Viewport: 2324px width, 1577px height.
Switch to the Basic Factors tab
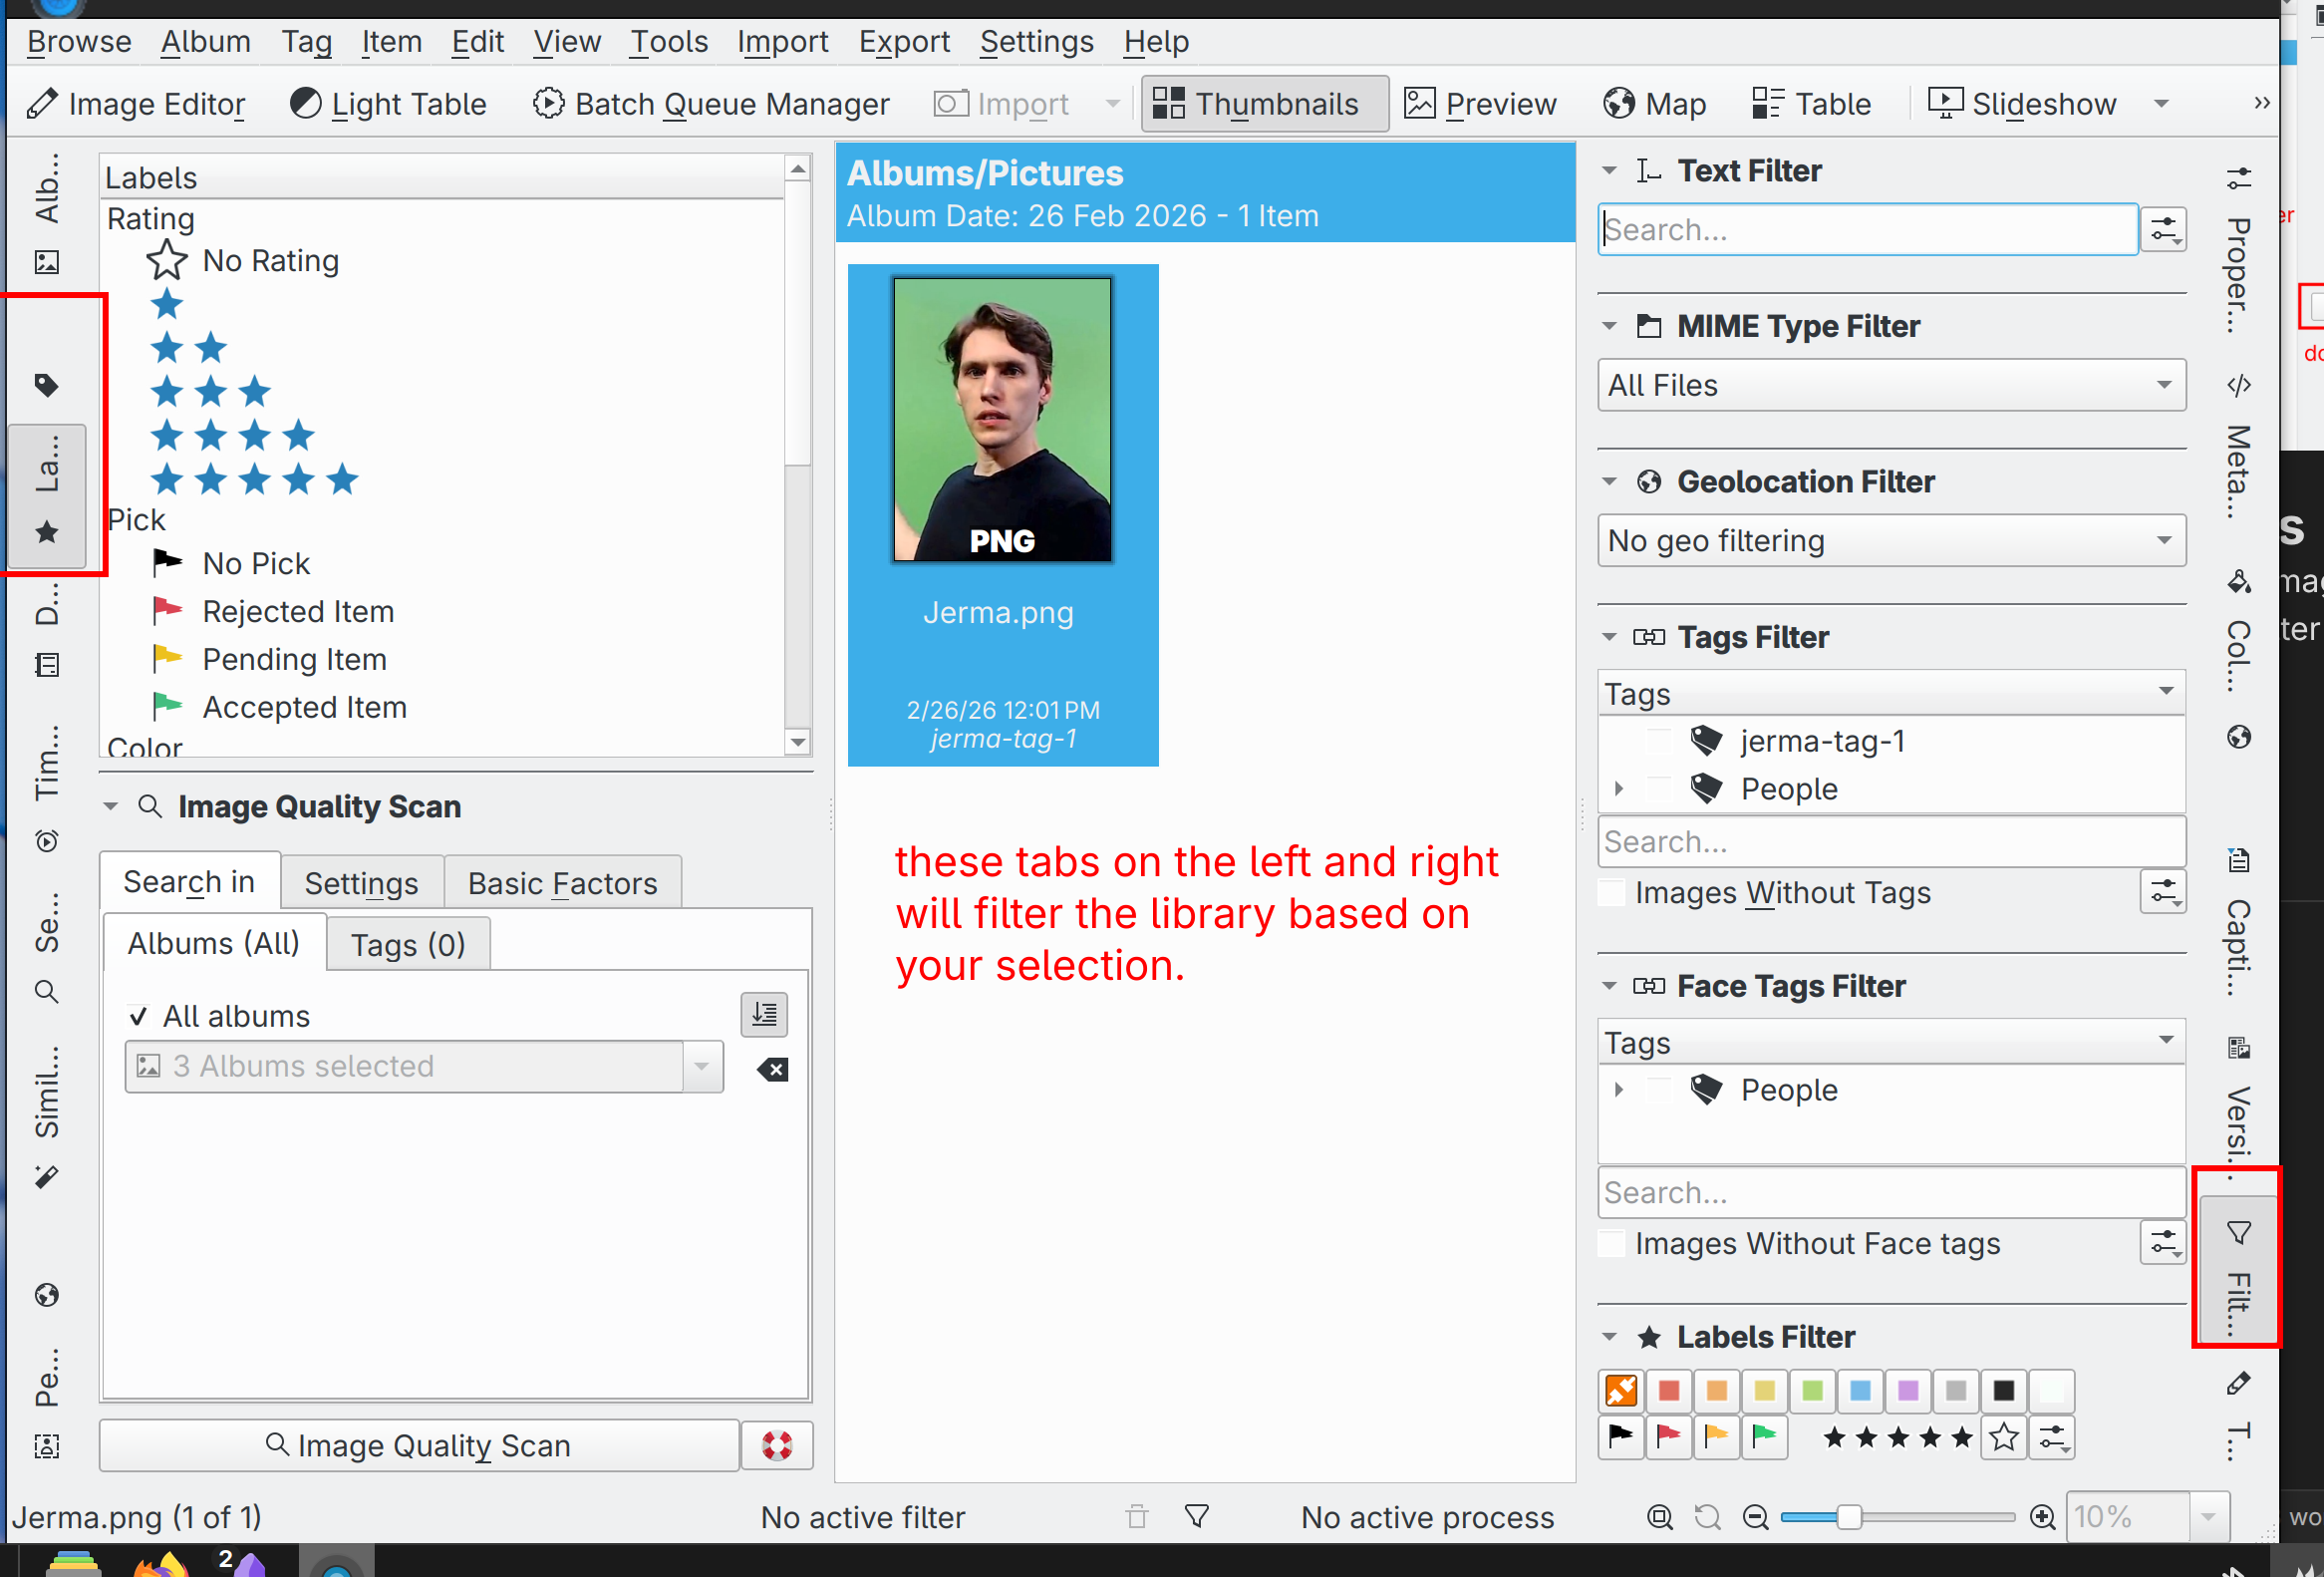pyautogui.click(x=562, y=883)
